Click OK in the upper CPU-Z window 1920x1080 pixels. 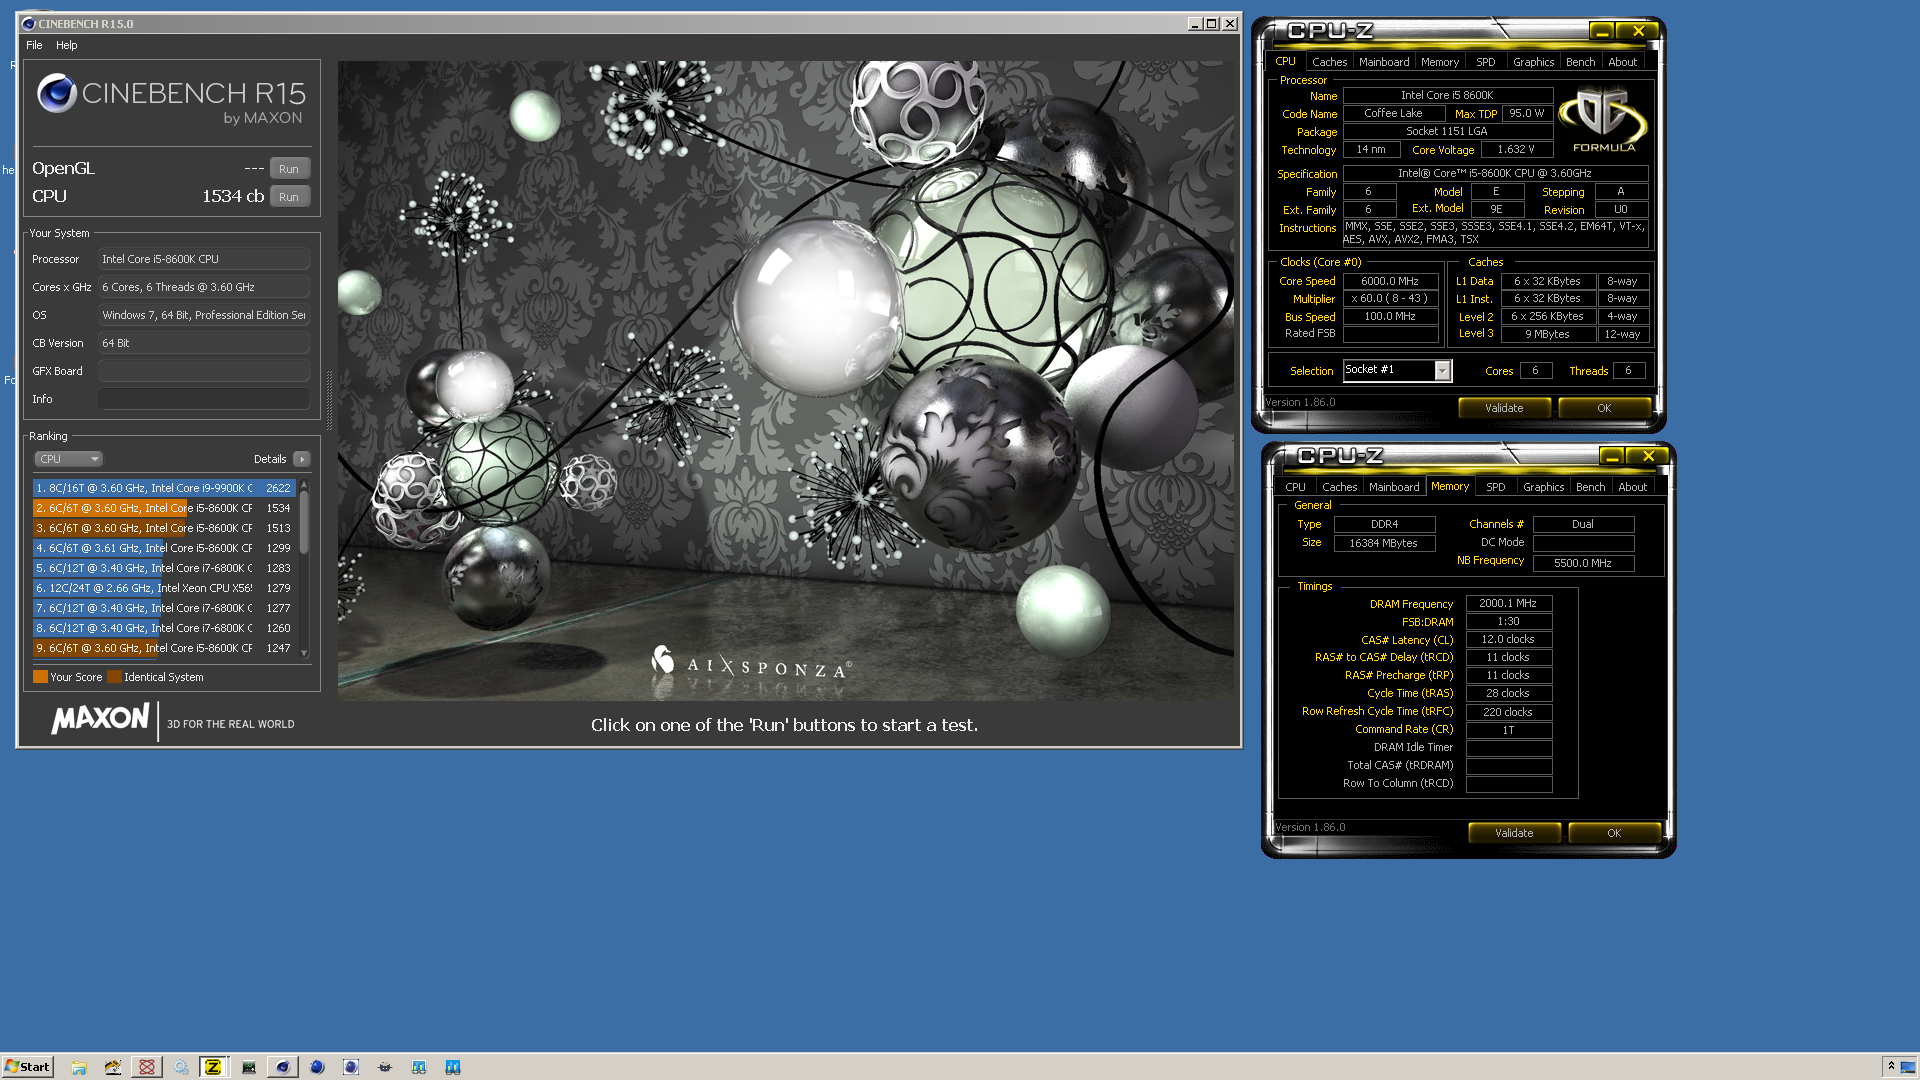click(x=1604, y=408)
